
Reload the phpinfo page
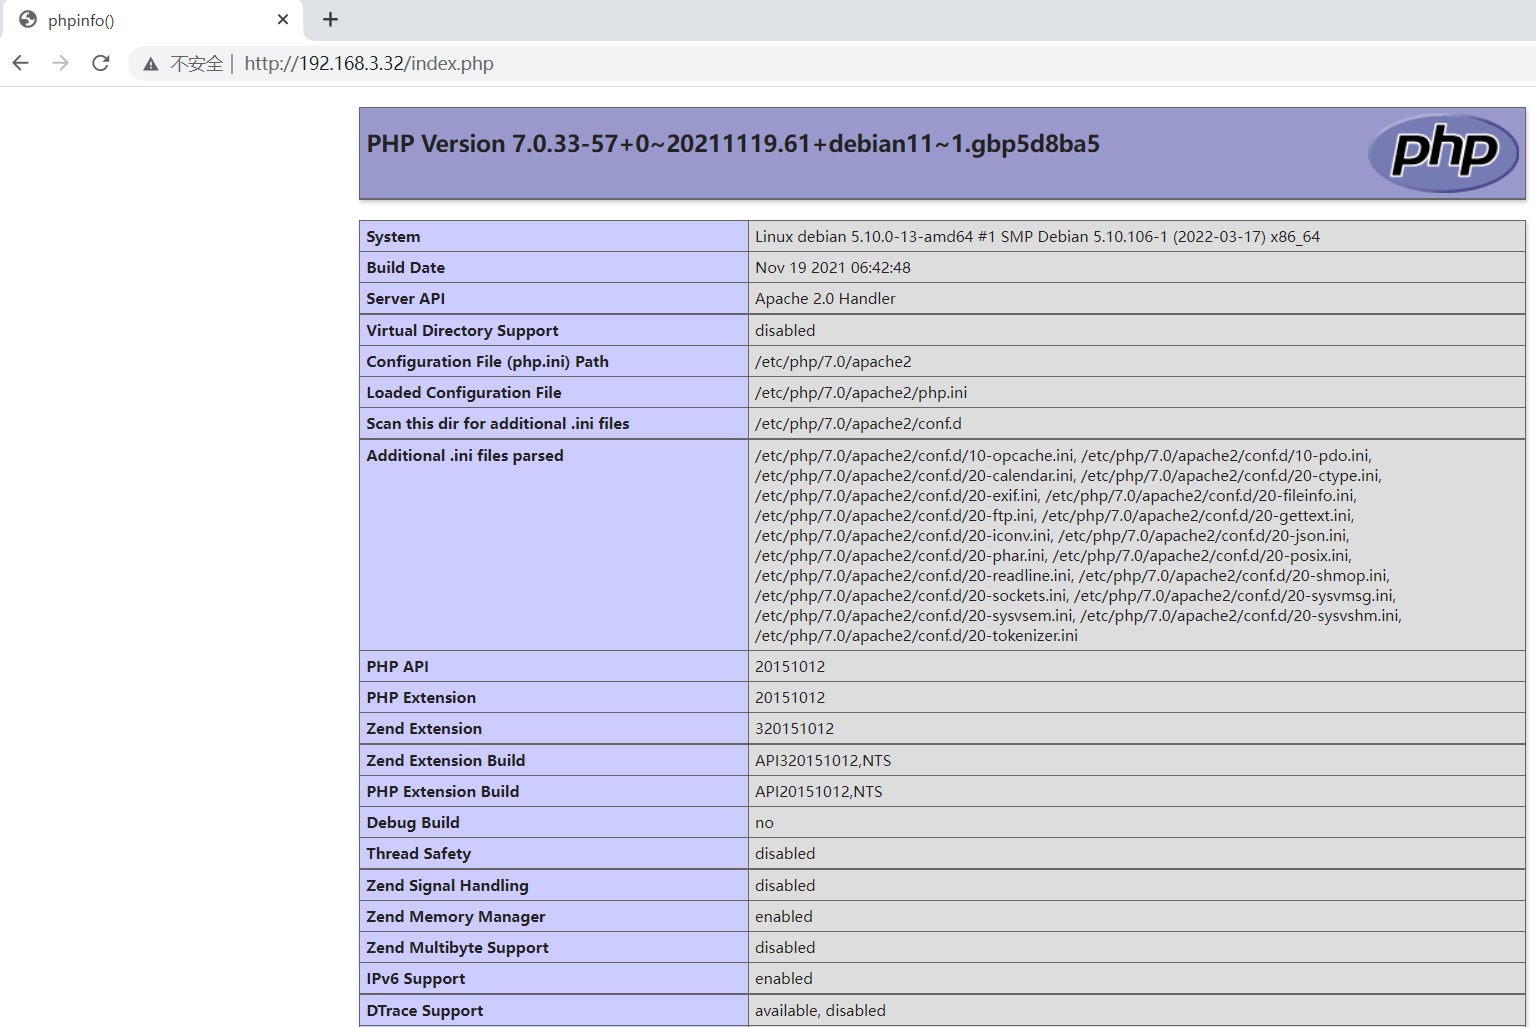click(101, 63)
